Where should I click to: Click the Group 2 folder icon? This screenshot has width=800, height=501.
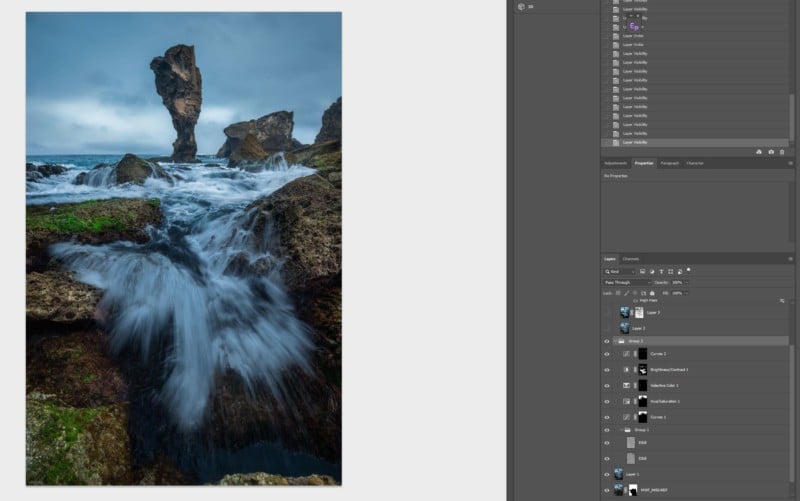tap(621, 341)
